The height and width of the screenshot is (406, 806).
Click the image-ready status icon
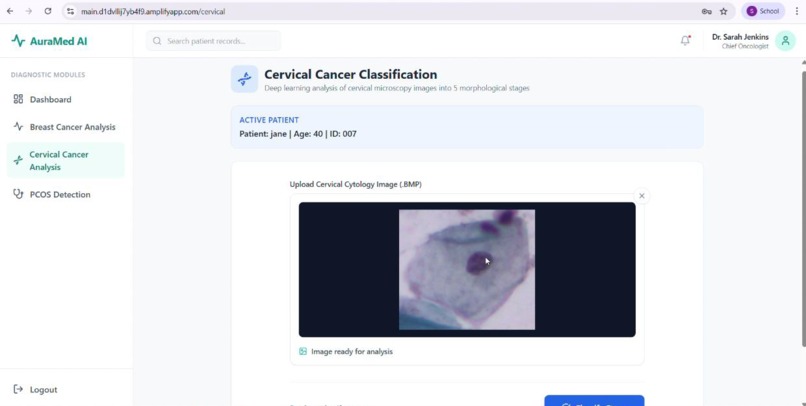[303, 352]
